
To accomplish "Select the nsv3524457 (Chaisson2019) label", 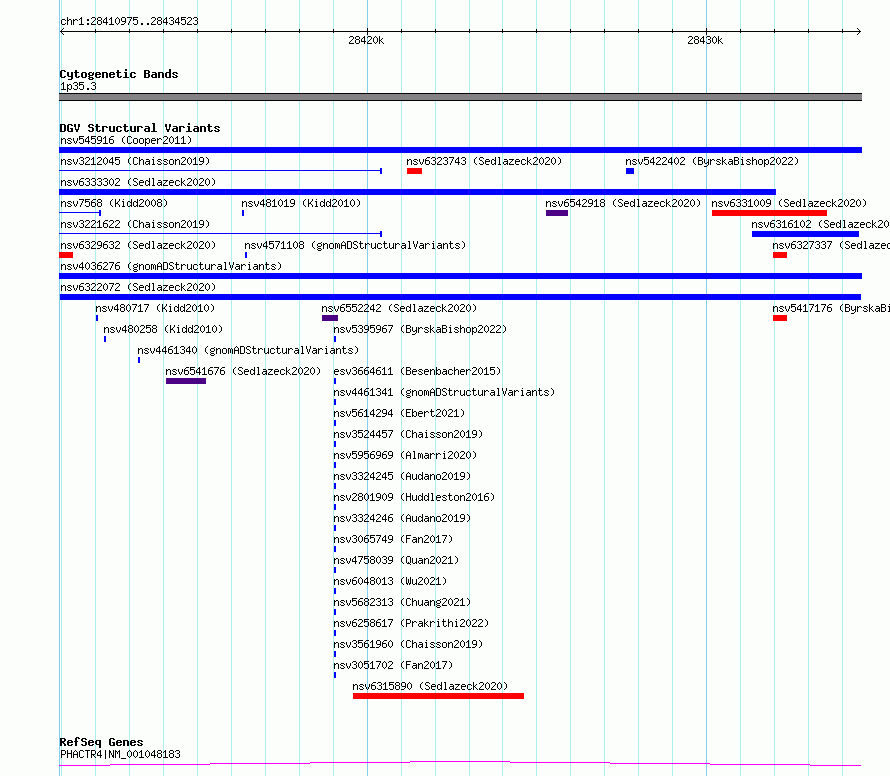I will pos(408,434).
